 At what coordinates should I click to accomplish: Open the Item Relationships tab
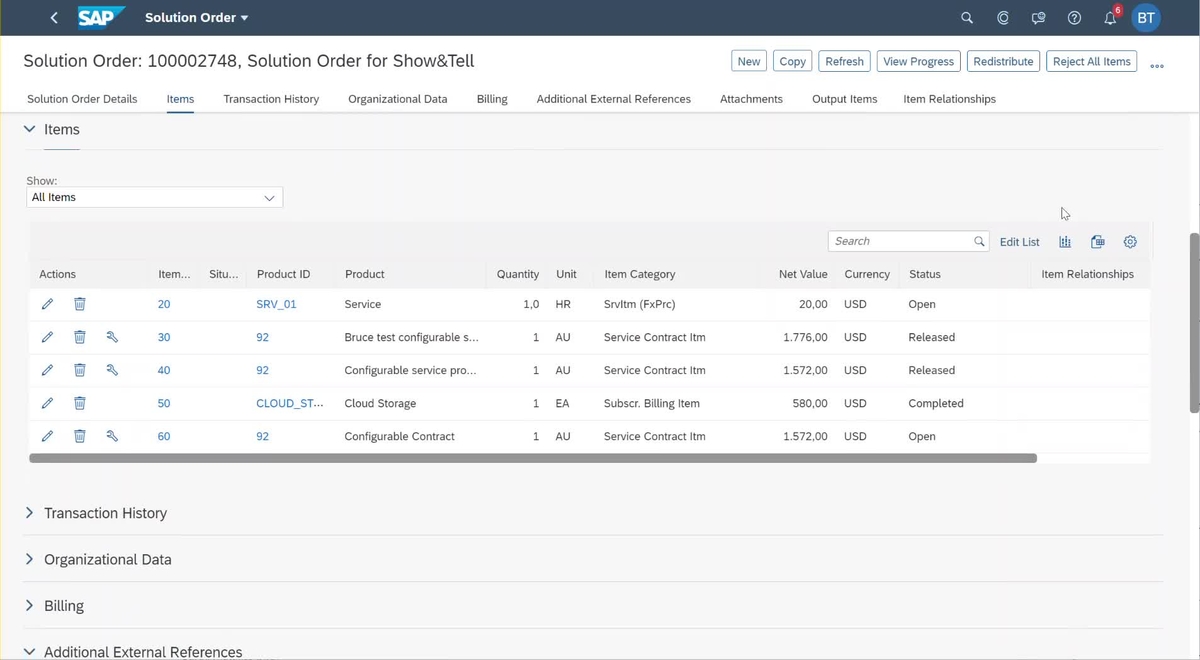click(949, 99)
